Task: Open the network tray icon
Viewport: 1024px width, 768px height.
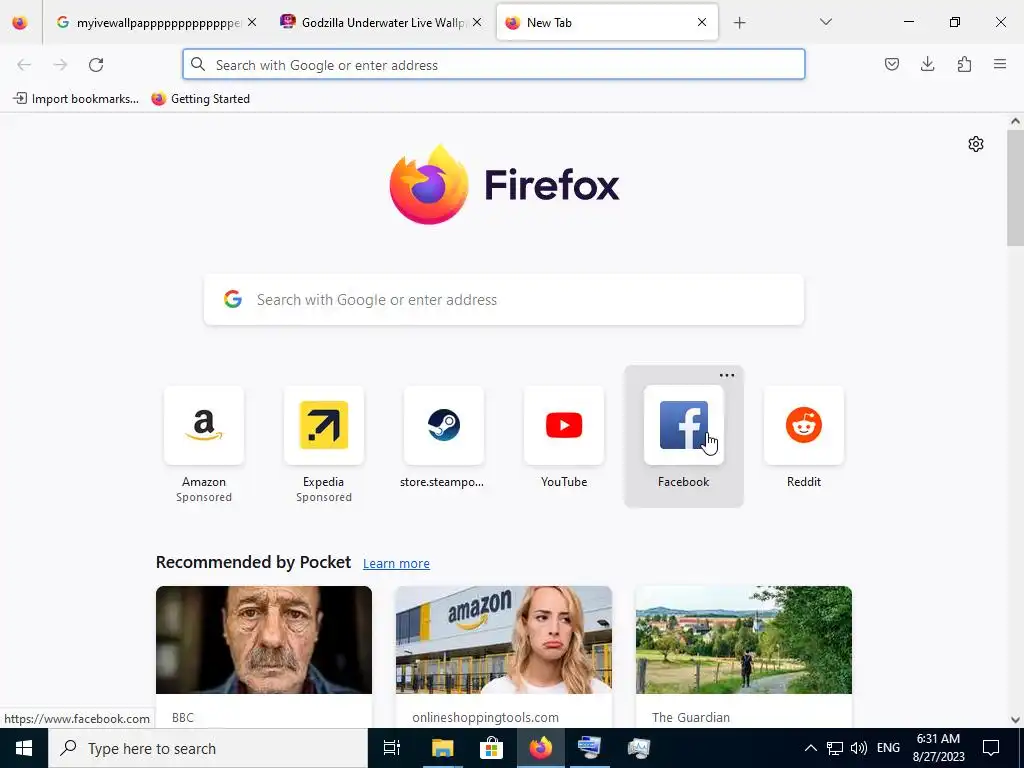Action: point(835,748)
